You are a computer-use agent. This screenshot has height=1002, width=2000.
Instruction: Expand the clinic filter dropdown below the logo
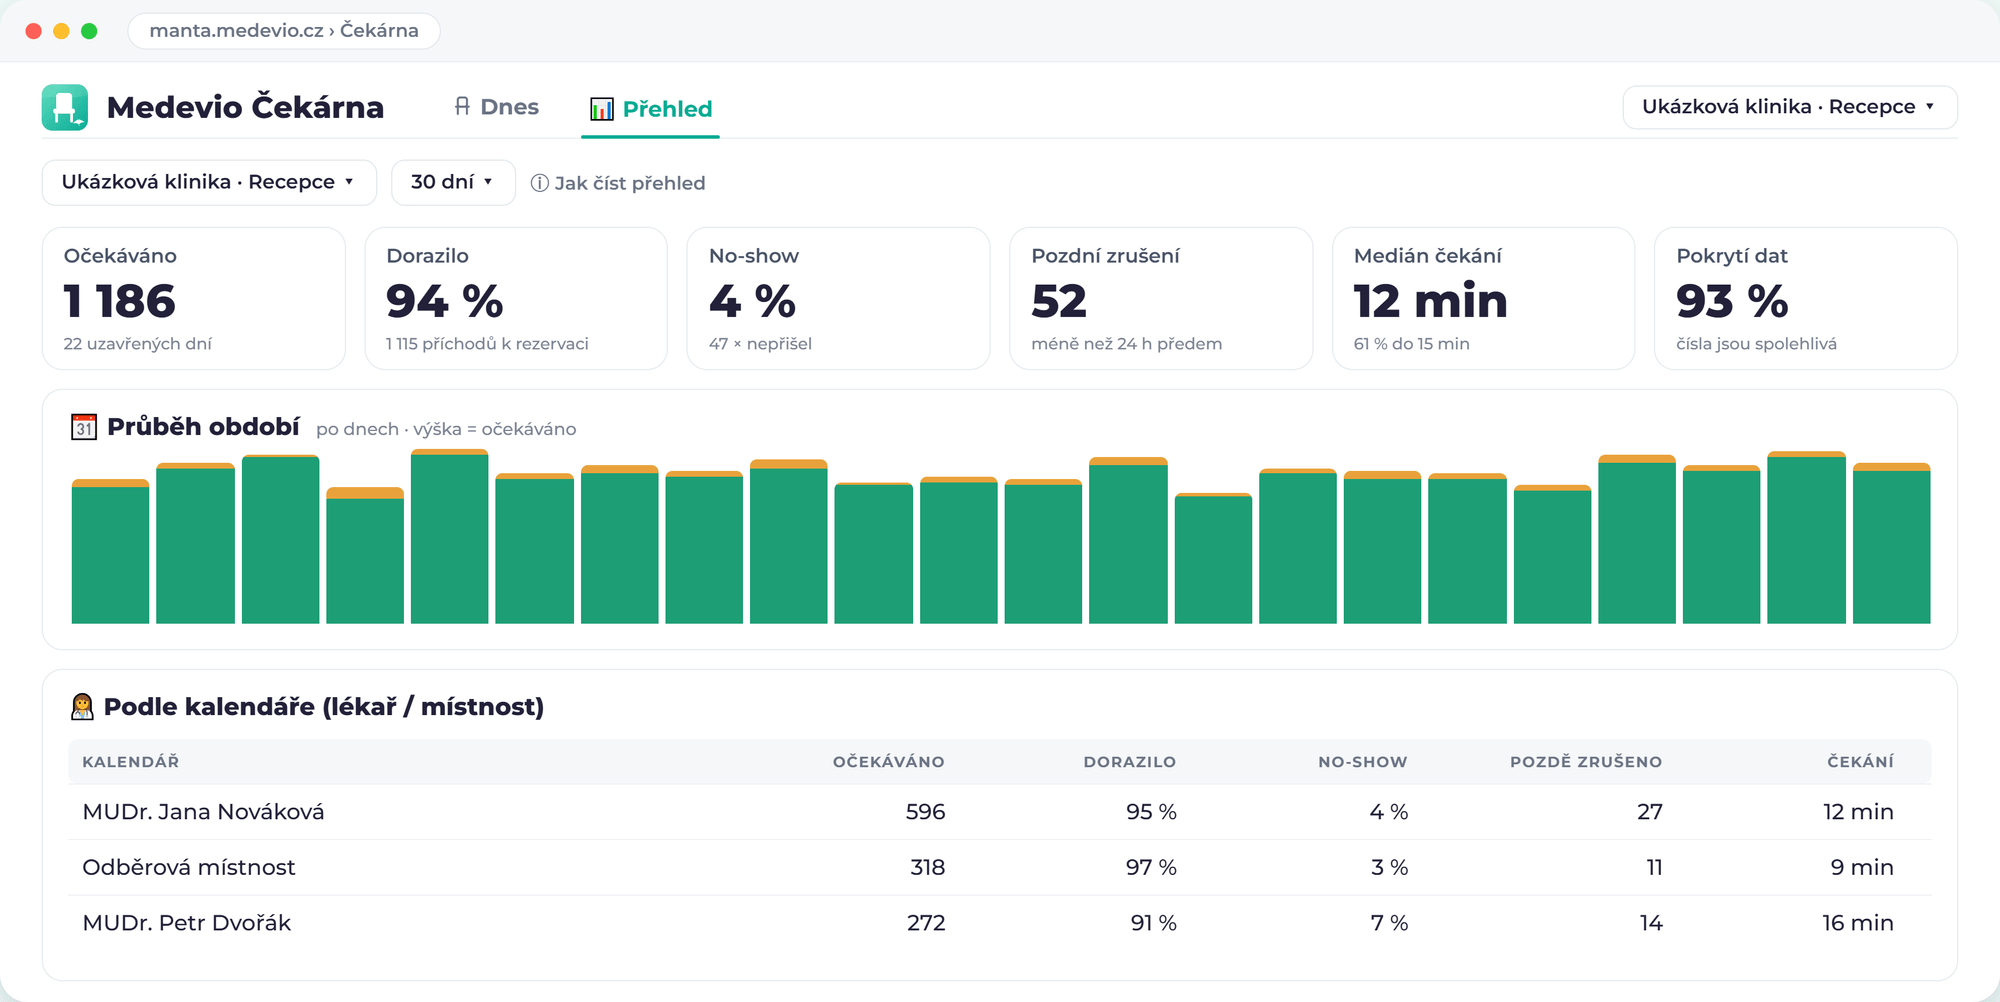click(209, 182)
